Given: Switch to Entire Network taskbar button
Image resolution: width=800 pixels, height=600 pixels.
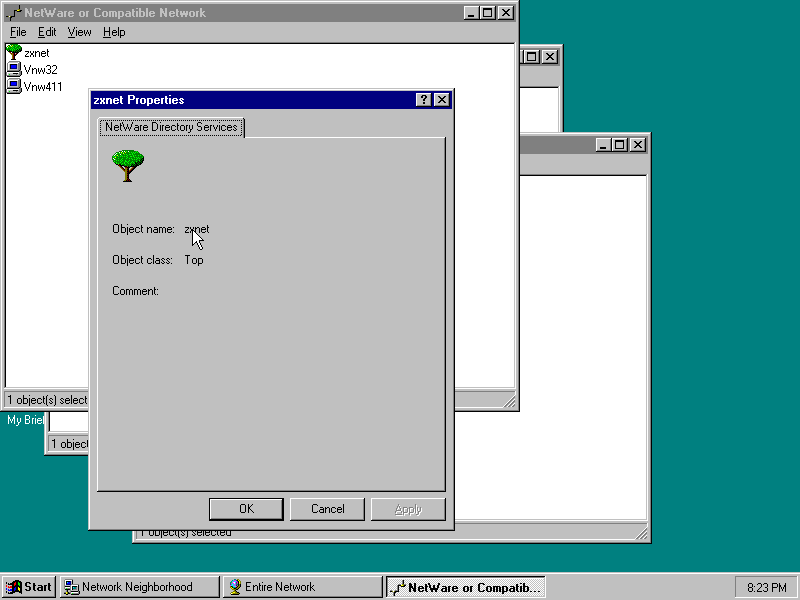Looking at the screenshot, I should tap(303, 587).
